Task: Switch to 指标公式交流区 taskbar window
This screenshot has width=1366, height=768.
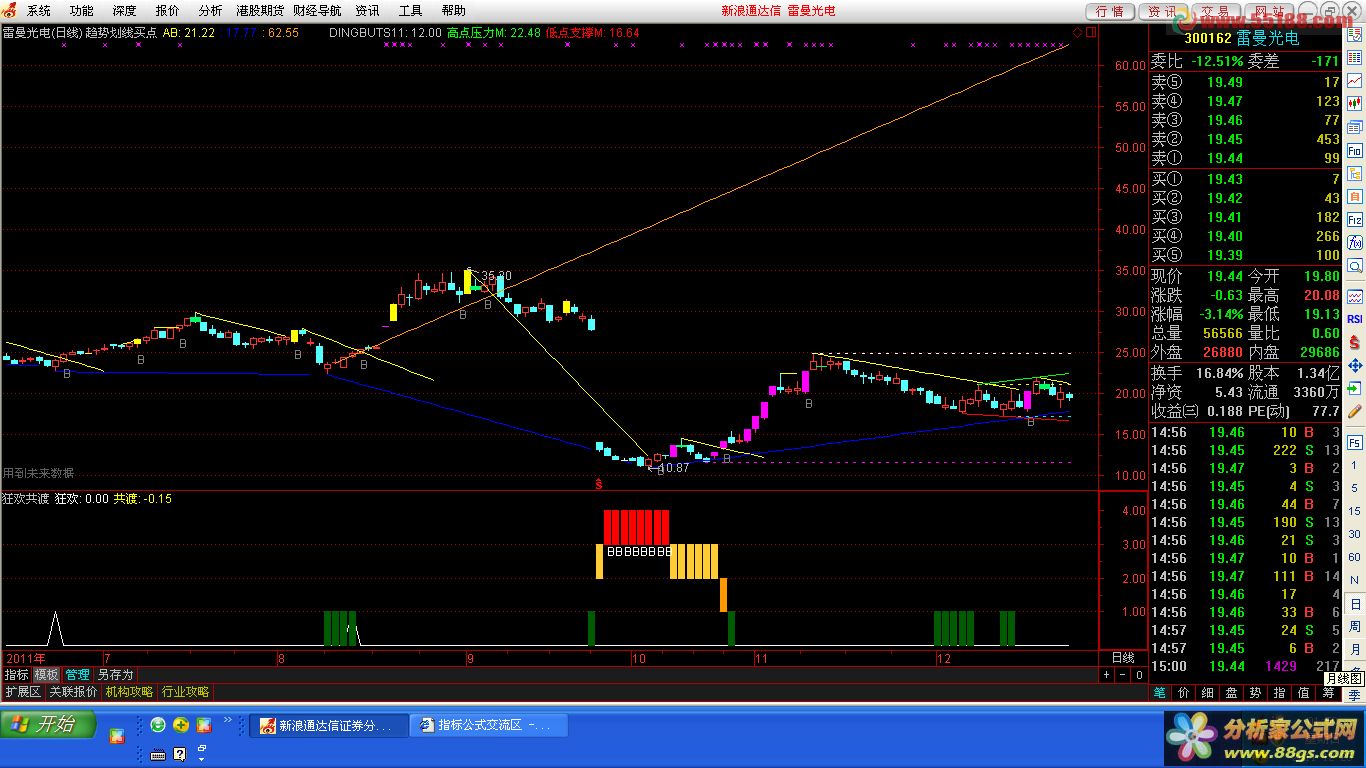Action: coord(489,725)
